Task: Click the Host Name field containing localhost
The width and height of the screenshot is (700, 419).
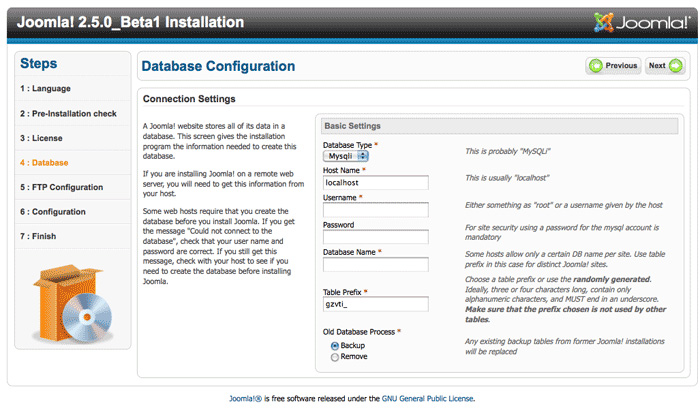Action: coord(375,183)
